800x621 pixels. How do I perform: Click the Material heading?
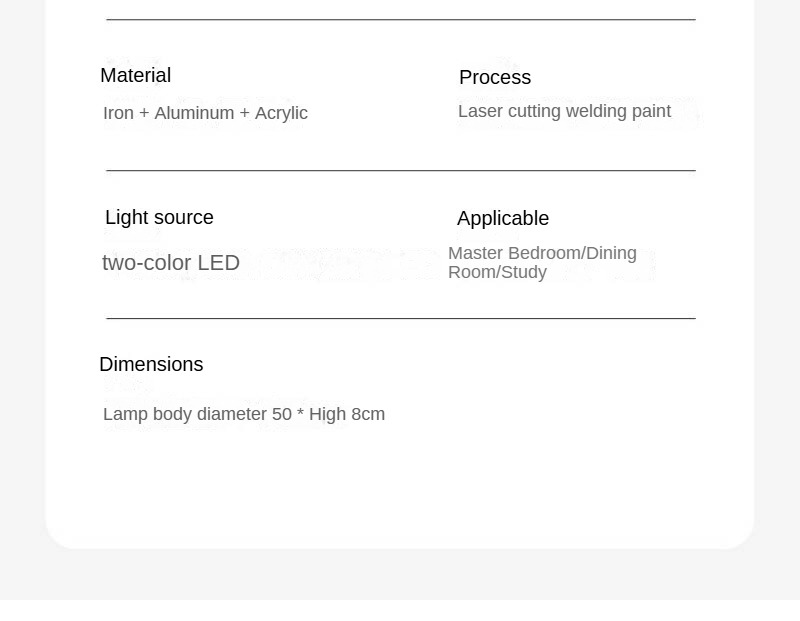tap(135, 76)
